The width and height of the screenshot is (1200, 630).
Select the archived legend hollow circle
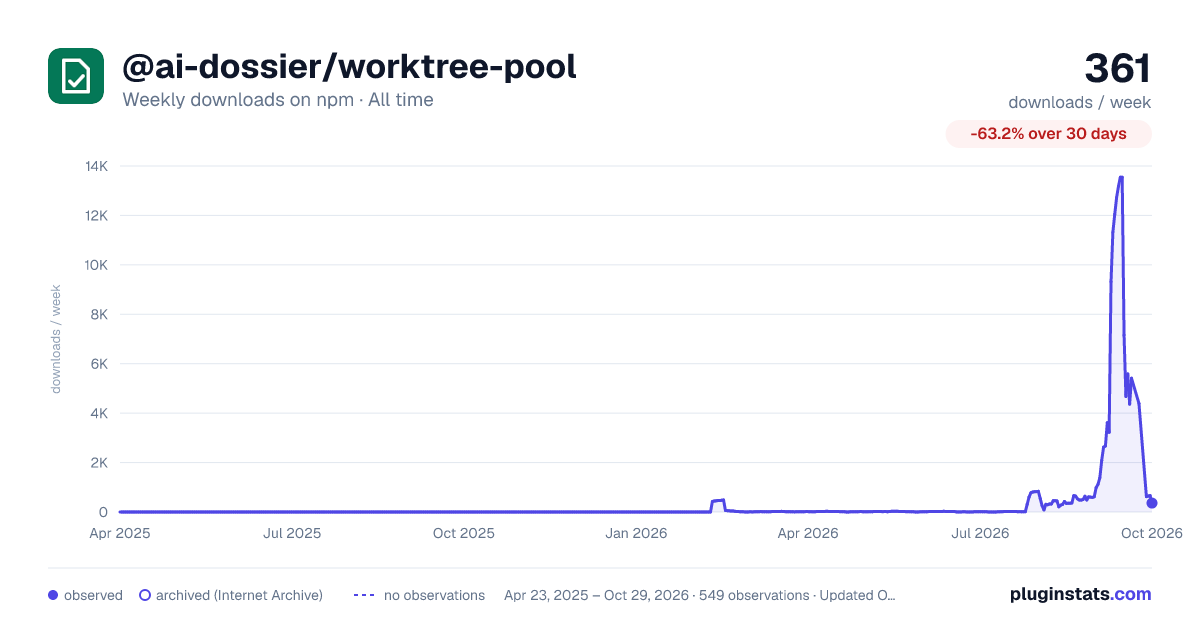[x=145, y=595]
